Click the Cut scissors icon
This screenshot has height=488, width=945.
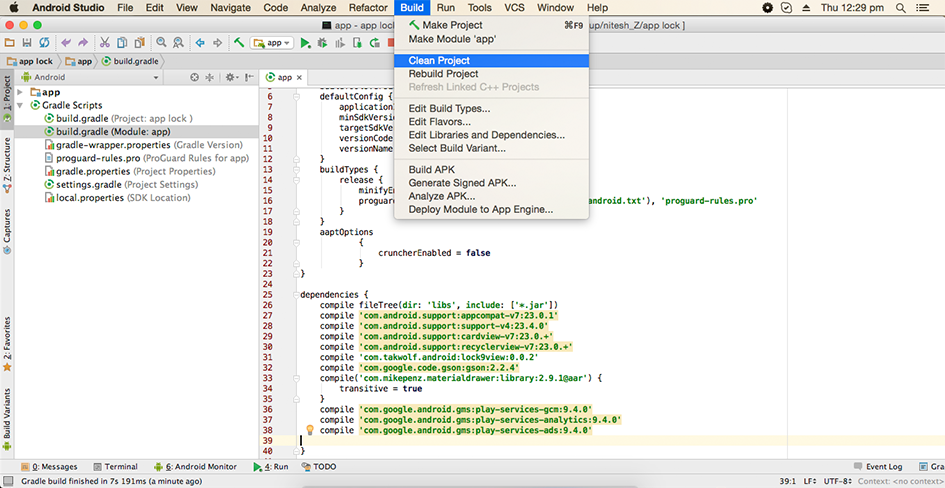pyautogui.click(x=105, y=43)
